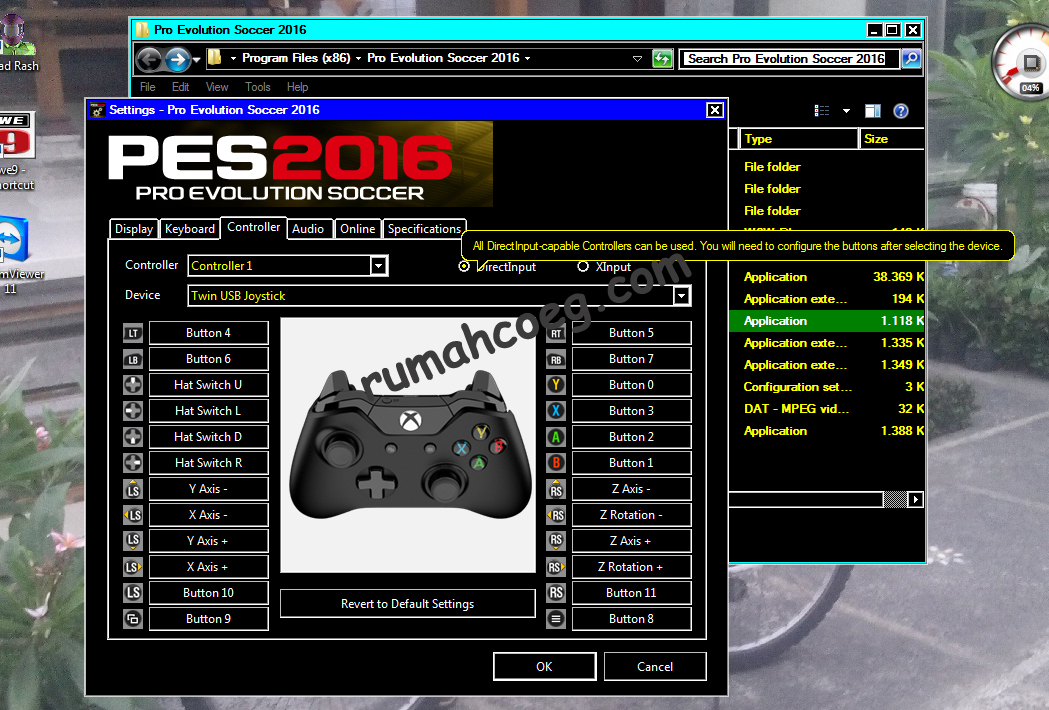Expand the recent locations arrow in Explorer
This screenshot has width=1049, height=710.
point(197,60)
